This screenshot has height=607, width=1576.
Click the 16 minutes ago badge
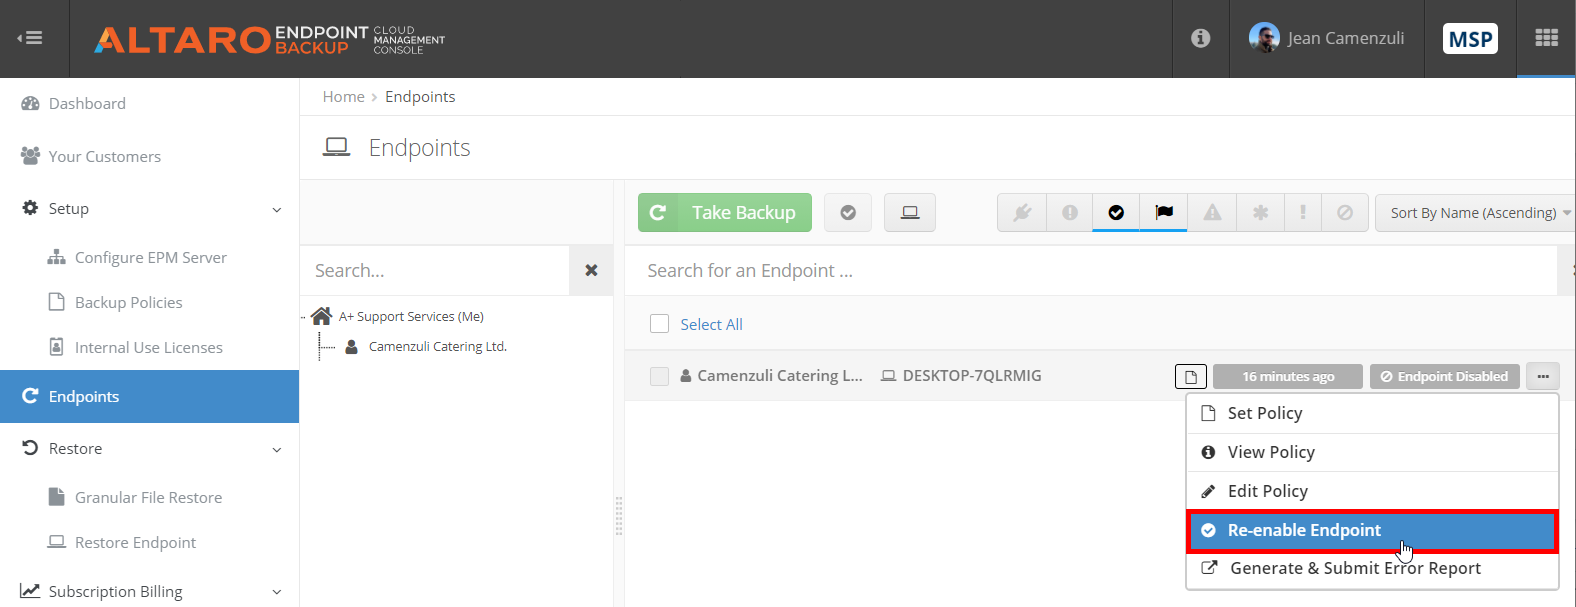tap(1288, 376)
